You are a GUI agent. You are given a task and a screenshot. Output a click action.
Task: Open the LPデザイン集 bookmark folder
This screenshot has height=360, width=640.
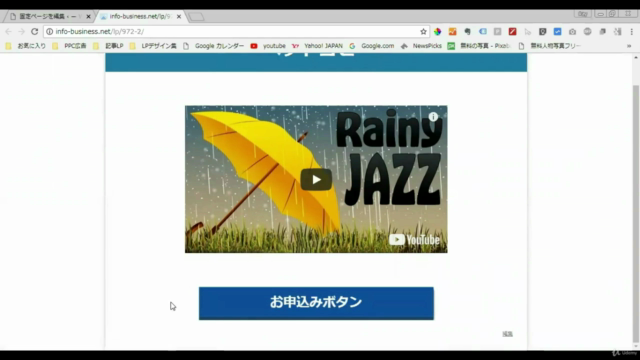coord(153,46)
